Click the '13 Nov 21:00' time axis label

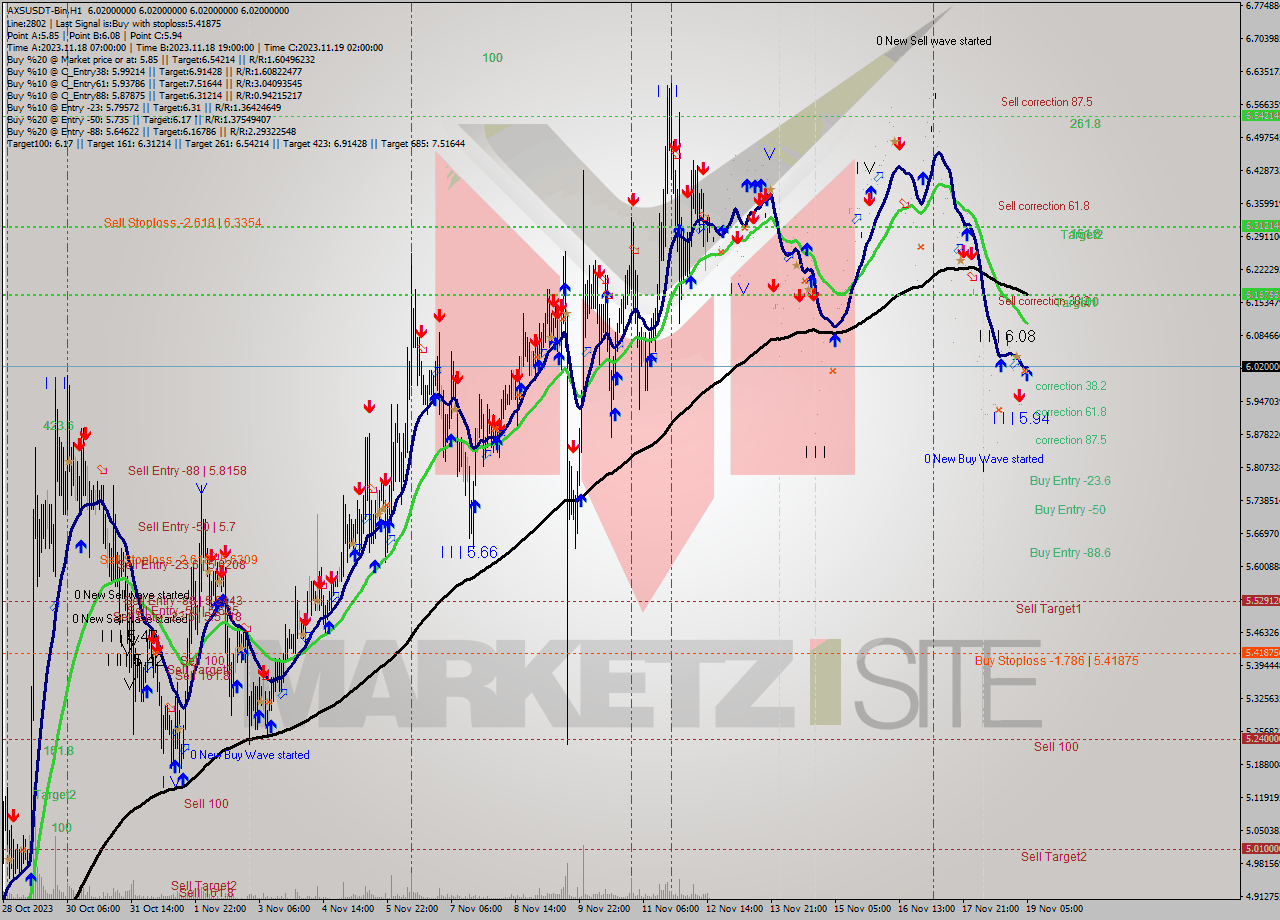coord(798,909)
